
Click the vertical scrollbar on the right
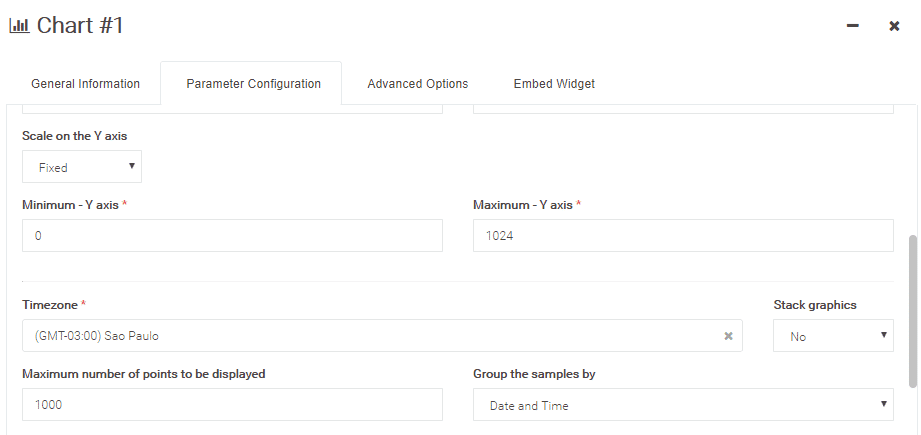tap(912, 310)
